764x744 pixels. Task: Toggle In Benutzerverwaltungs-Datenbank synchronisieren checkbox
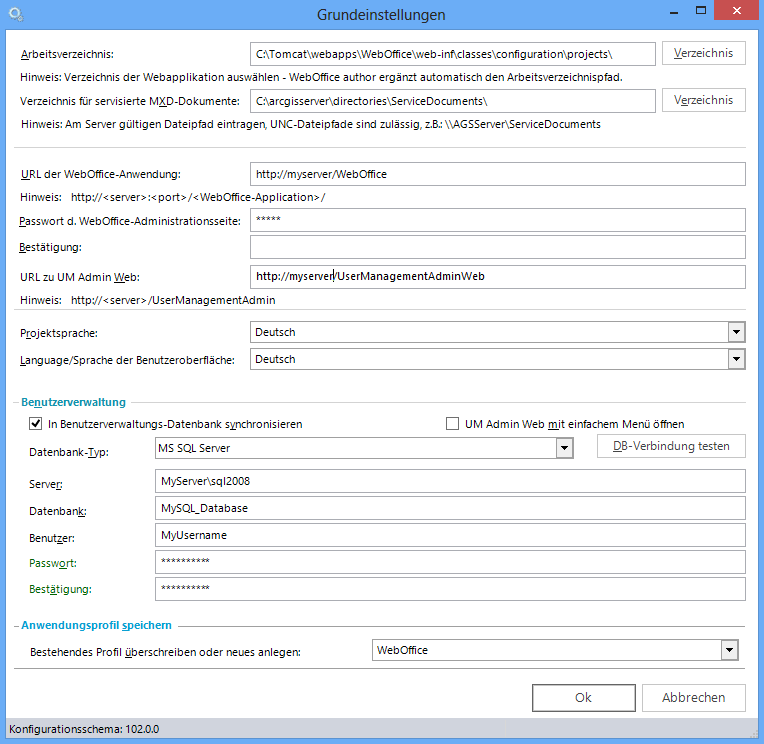[x=36, y=423]
